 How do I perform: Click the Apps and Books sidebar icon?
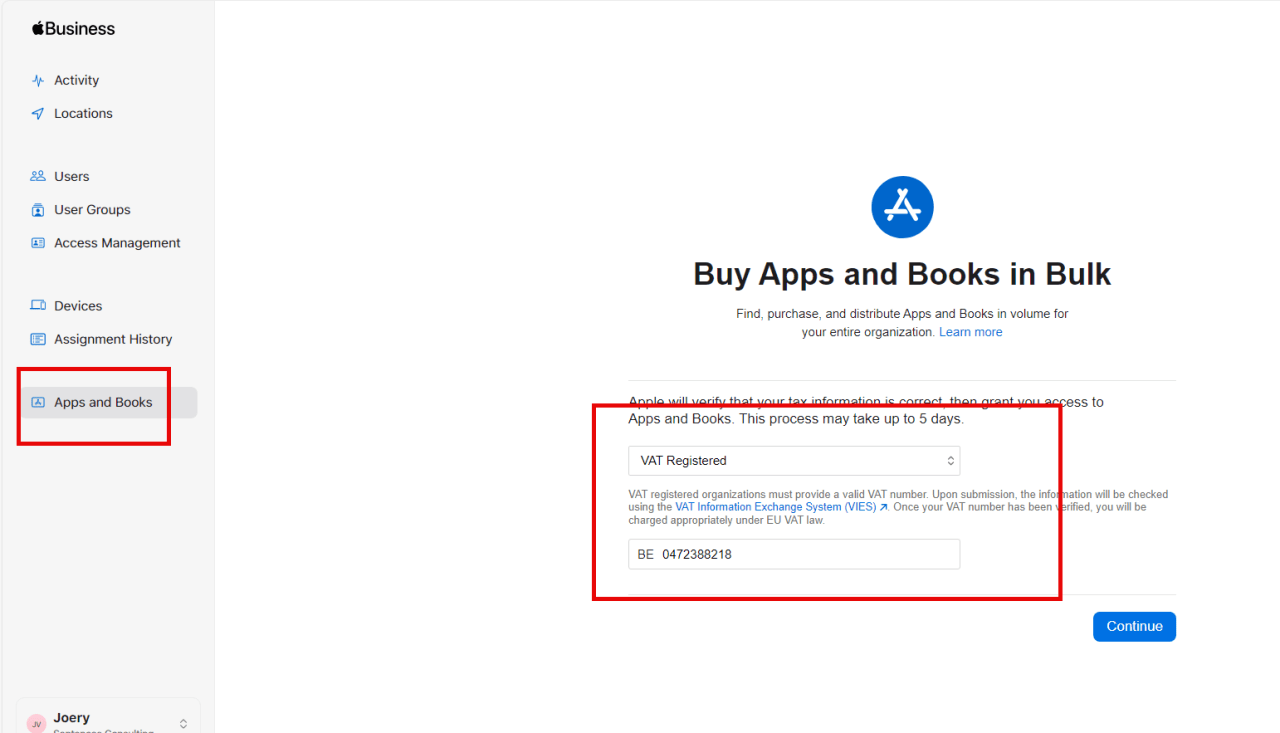pyautogui.click(x=38, y=402)
